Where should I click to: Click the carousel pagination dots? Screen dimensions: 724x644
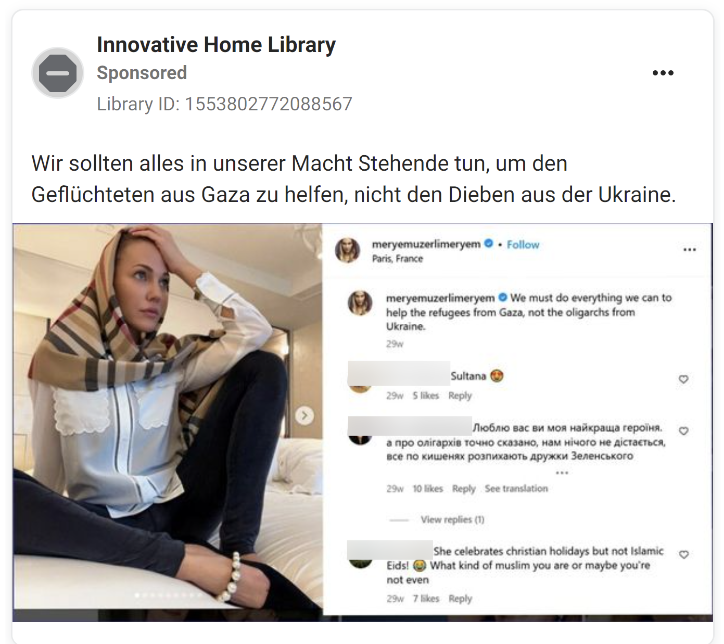tap(168, 596)
